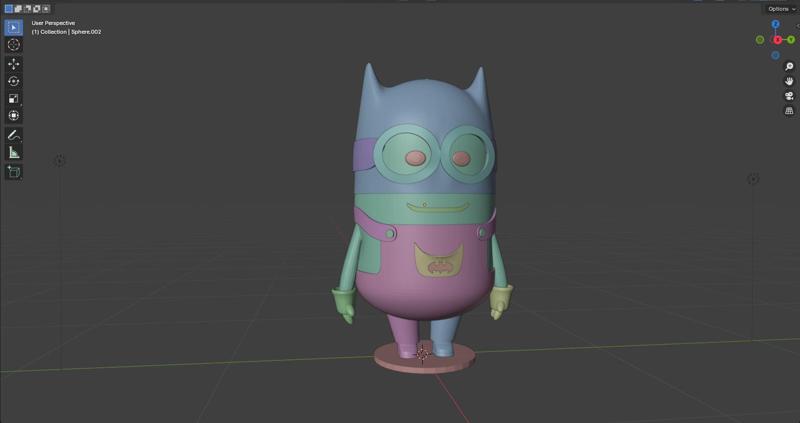This screenshot has width=800, height=423.
Task: Select the combined Transform tool
Action: [x=14, y=115]
